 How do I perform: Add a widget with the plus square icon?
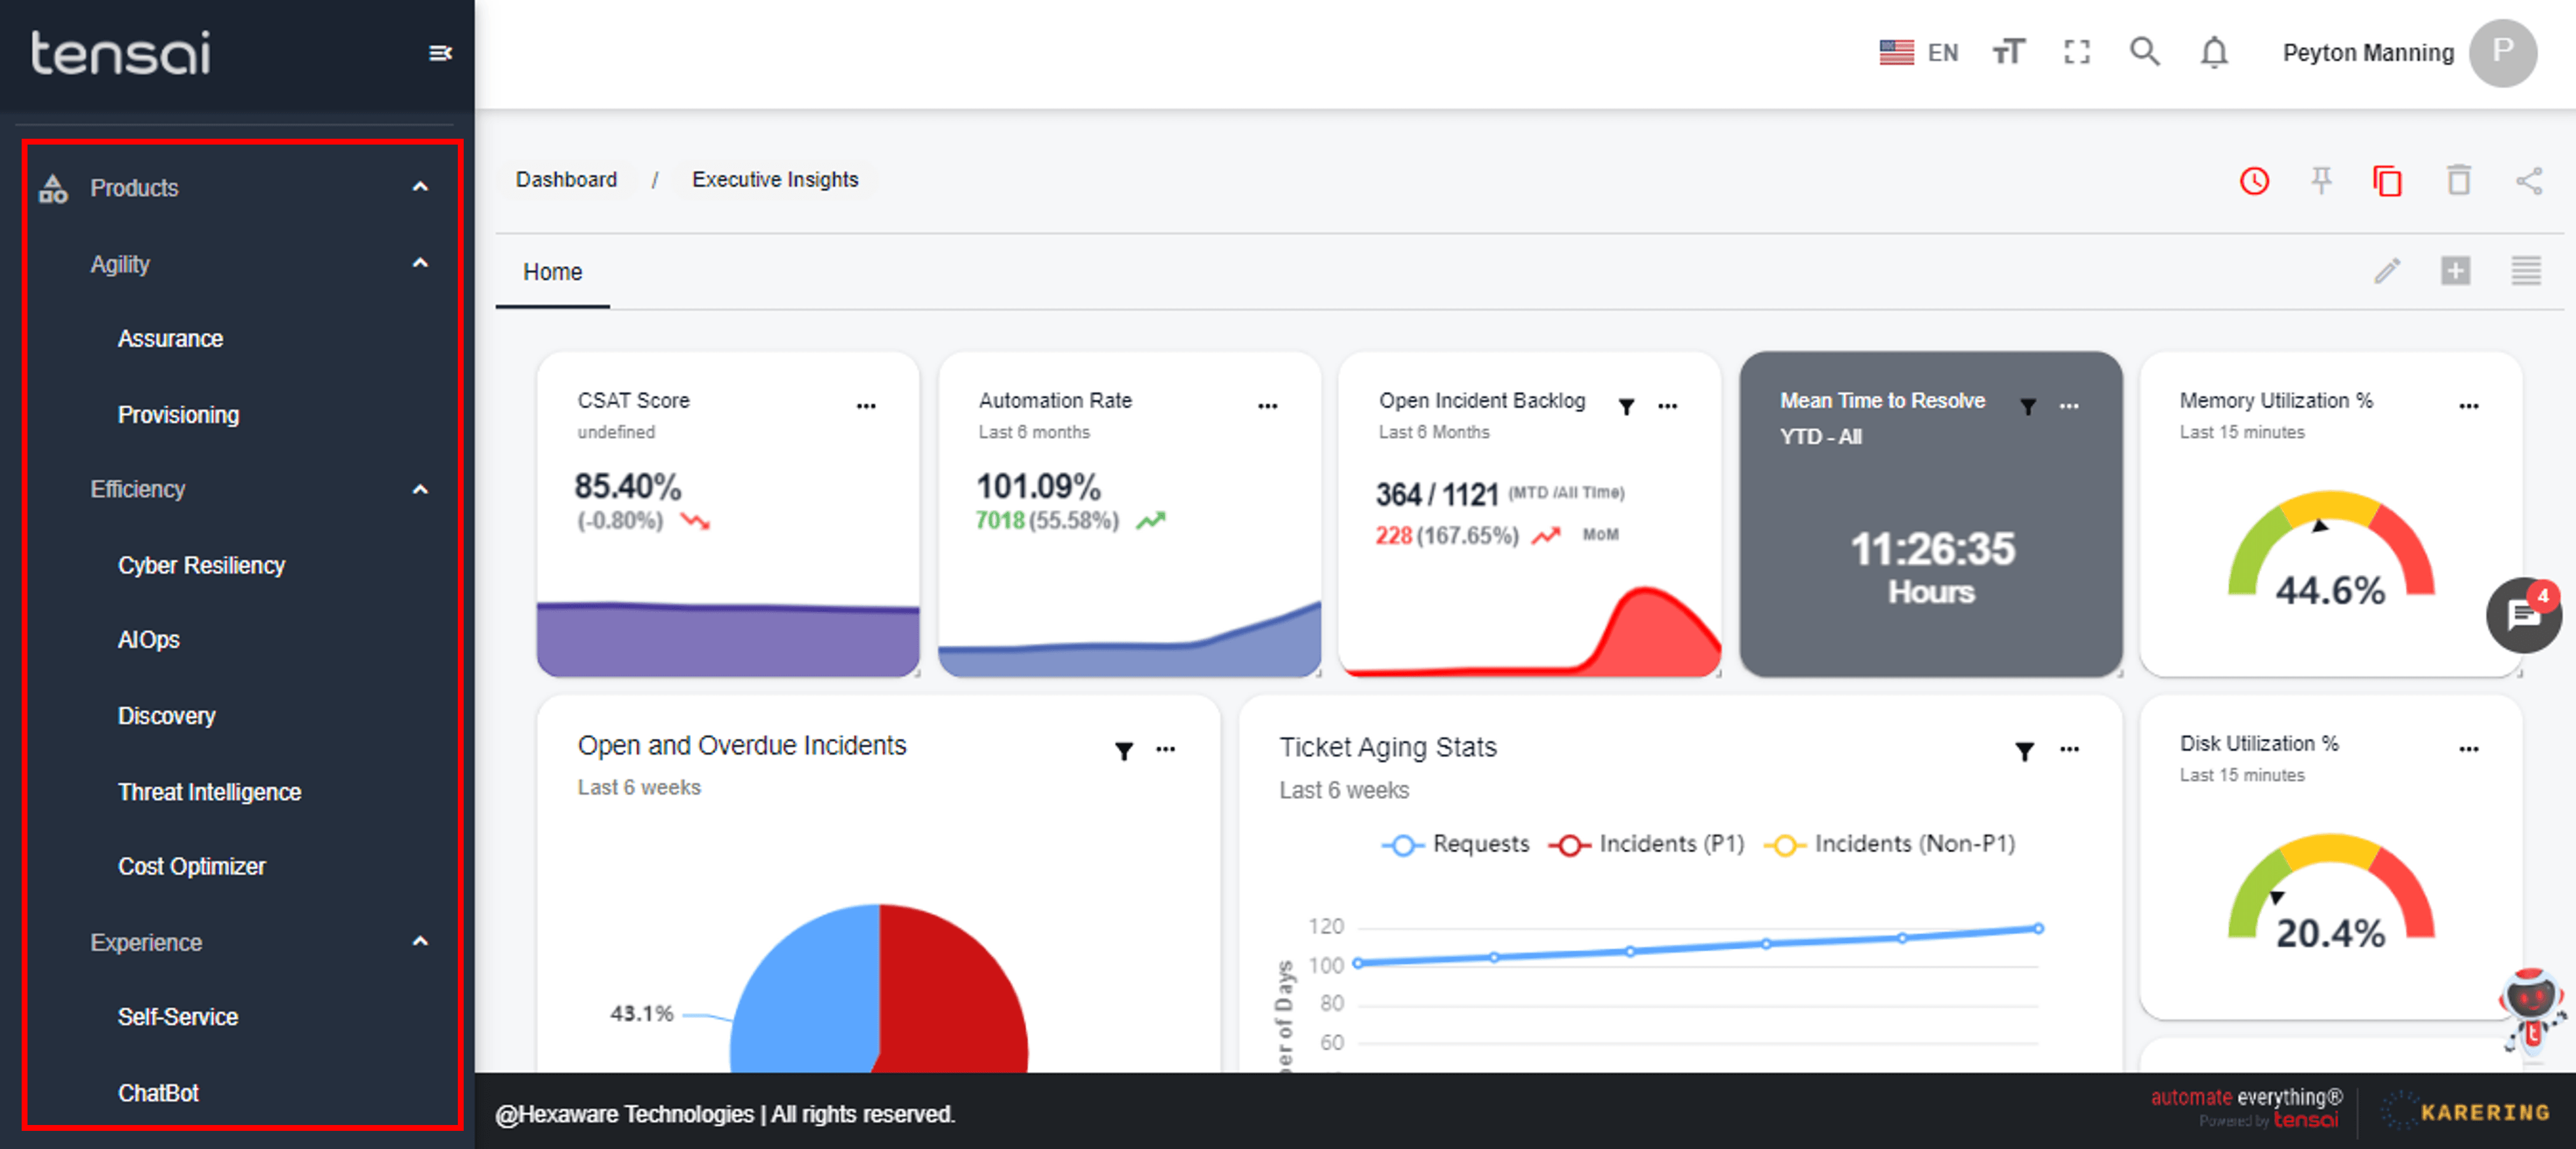[x=2455, y=271]
